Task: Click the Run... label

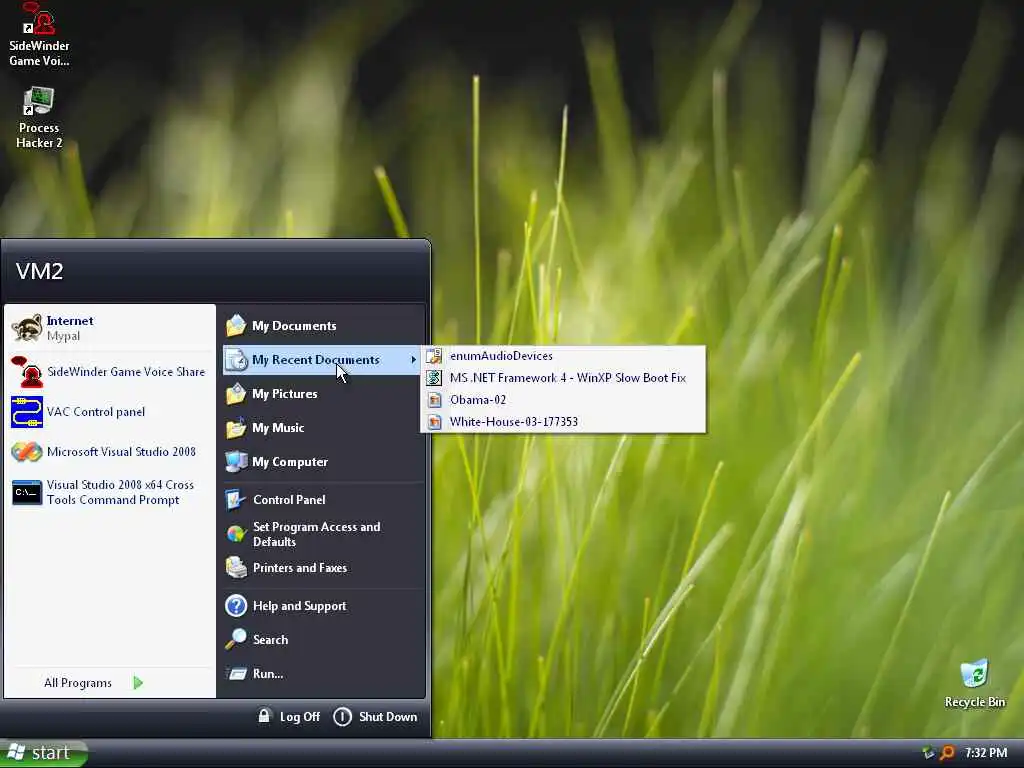Action: point(268,674)
